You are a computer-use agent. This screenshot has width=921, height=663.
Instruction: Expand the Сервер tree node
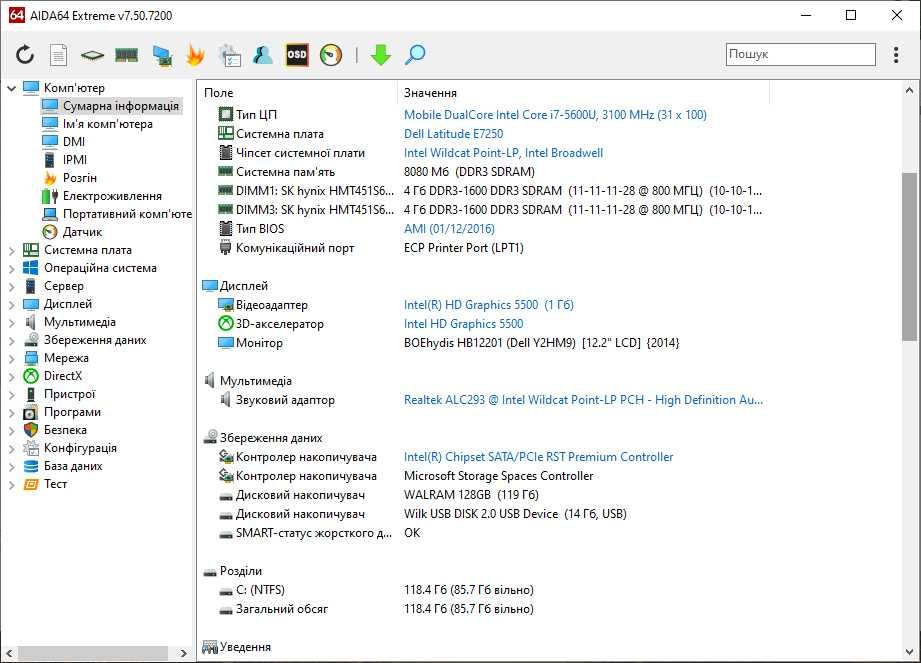[11, 287]
